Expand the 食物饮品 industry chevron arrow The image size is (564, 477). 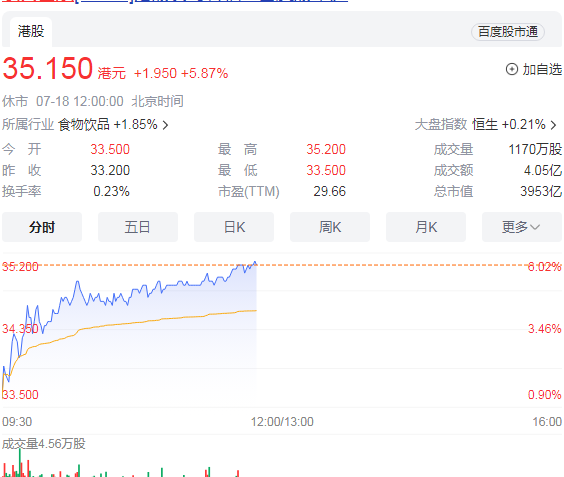click(165, 125)
